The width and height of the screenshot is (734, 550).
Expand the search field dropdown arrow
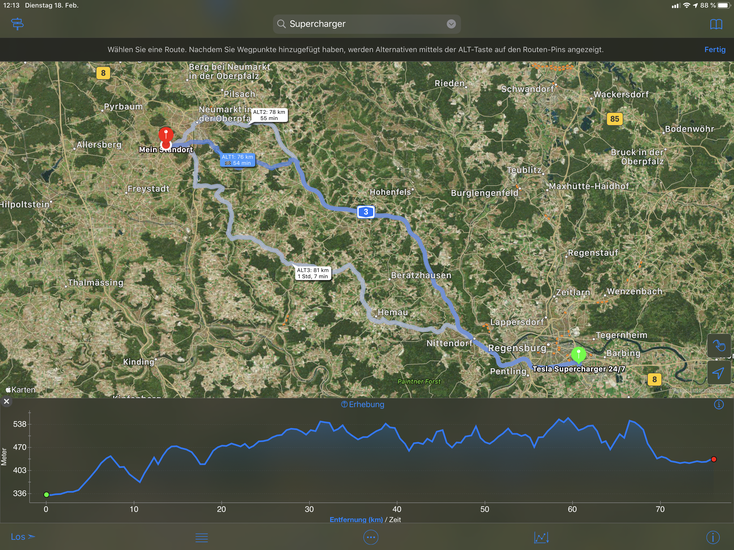click(x=451, y=24)
